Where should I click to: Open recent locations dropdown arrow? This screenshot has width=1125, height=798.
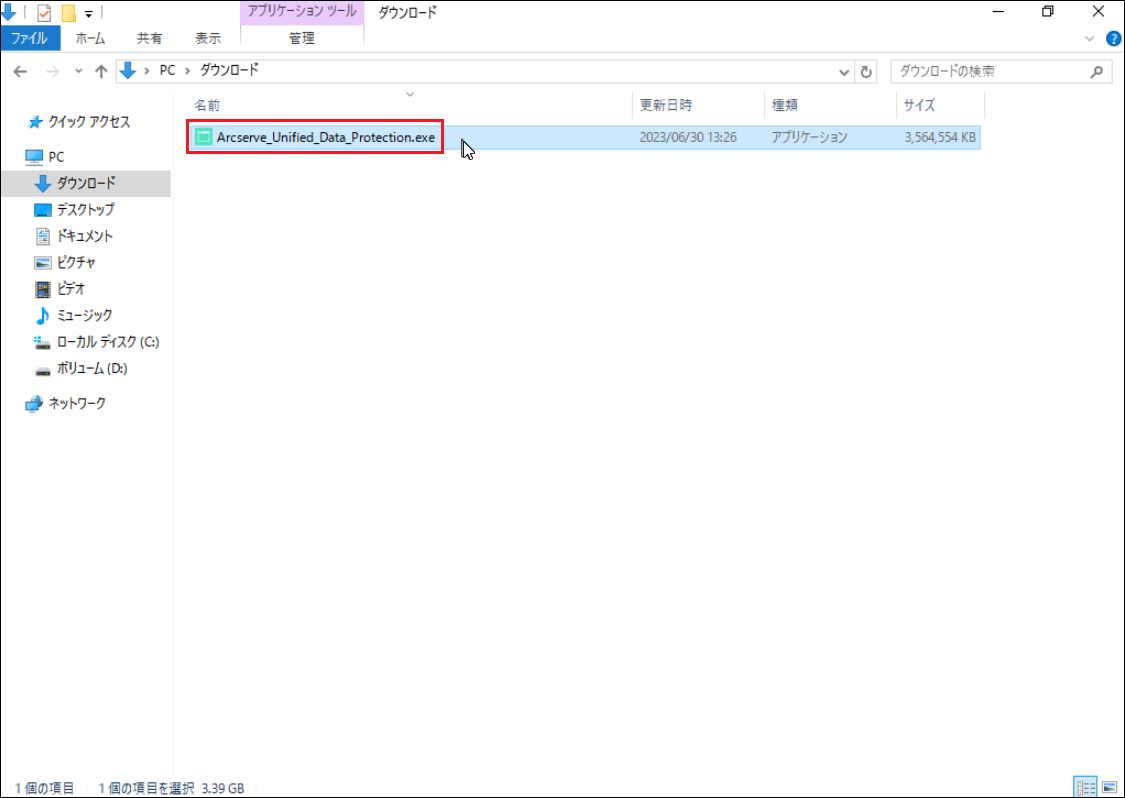[x=78, y=72]
